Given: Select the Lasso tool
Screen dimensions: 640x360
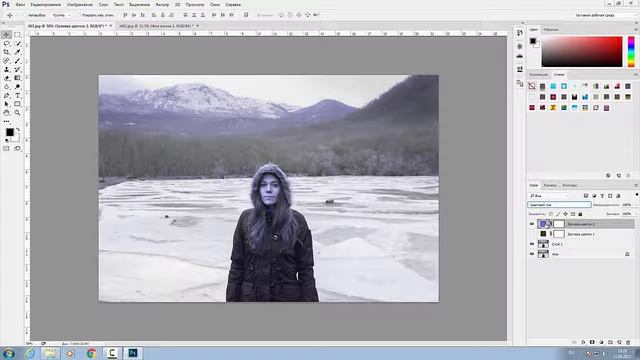Looking at the screenshot, I should coord(7,43).
